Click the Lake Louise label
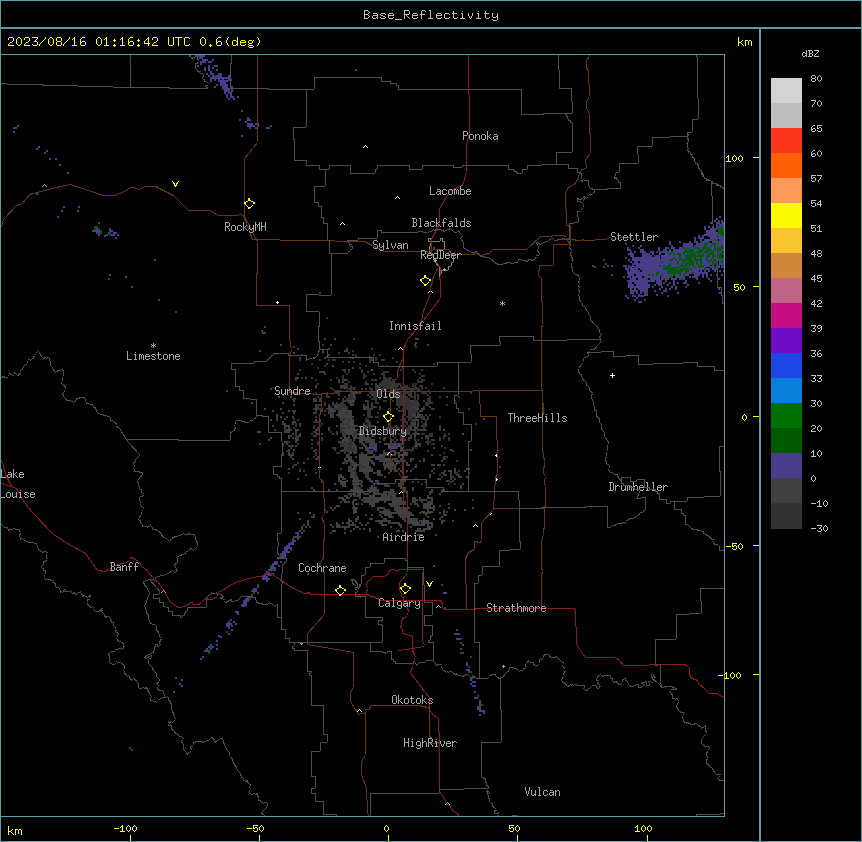Image resolution: width=862 pixels, height=842 pixels. tap(18, 484)
